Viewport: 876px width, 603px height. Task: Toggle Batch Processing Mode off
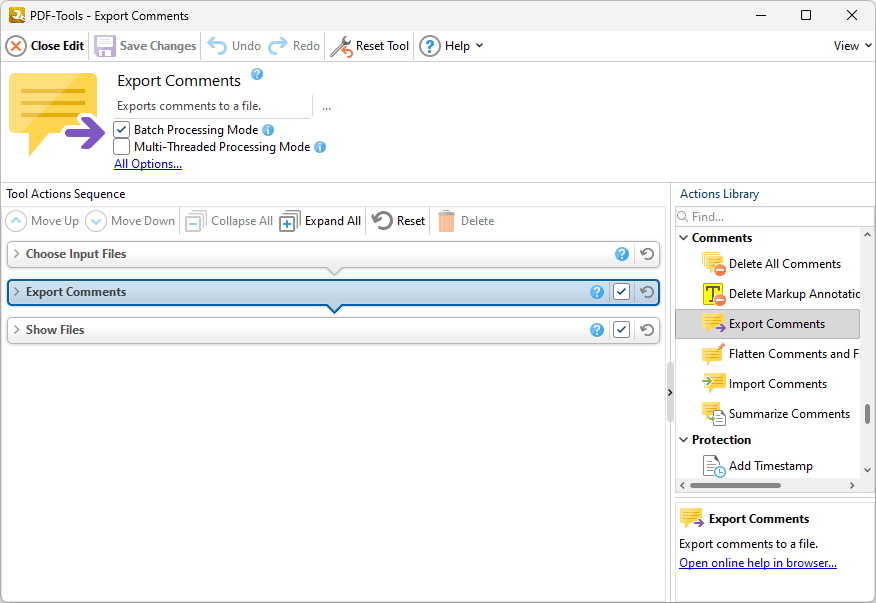tap(121, 129)
